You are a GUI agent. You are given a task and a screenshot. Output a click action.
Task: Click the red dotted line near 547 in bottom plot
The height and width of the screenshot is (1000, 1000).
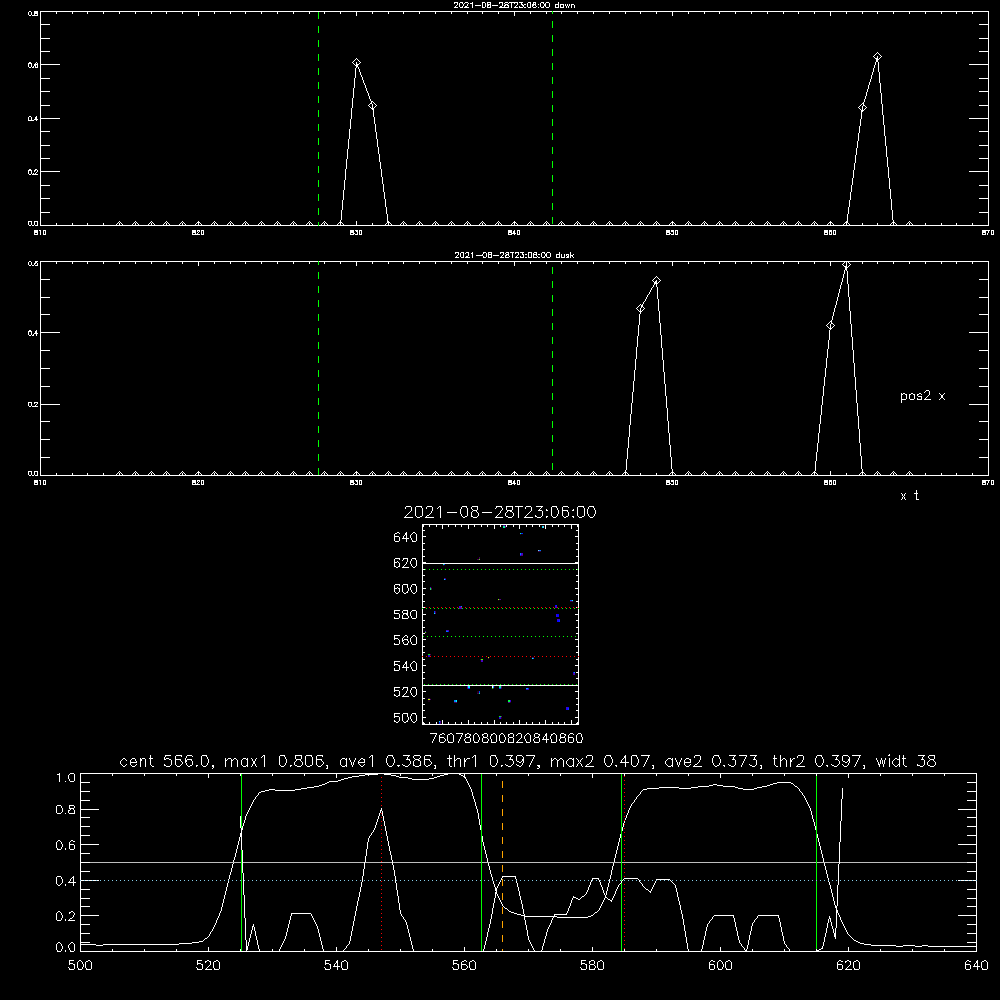(x=381, y=861)
